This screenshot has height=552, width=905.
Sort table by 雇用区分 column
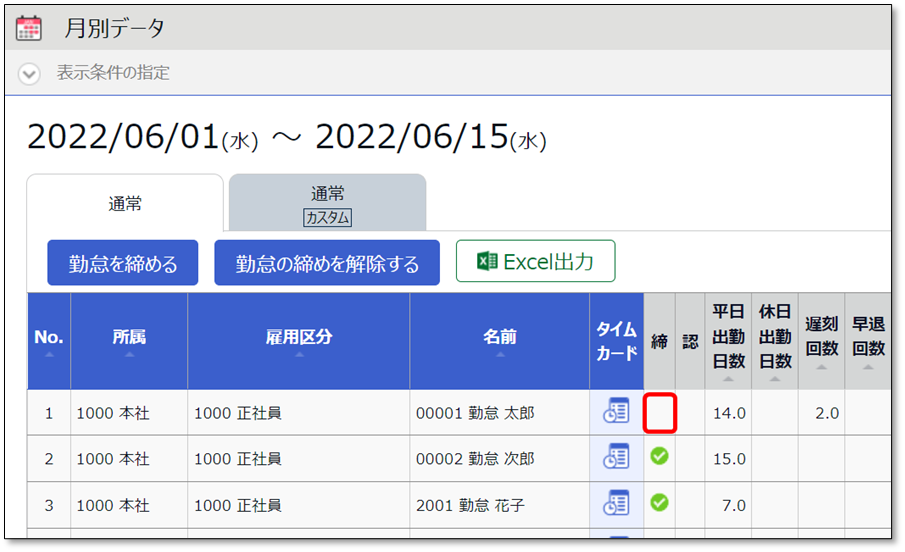298,340
